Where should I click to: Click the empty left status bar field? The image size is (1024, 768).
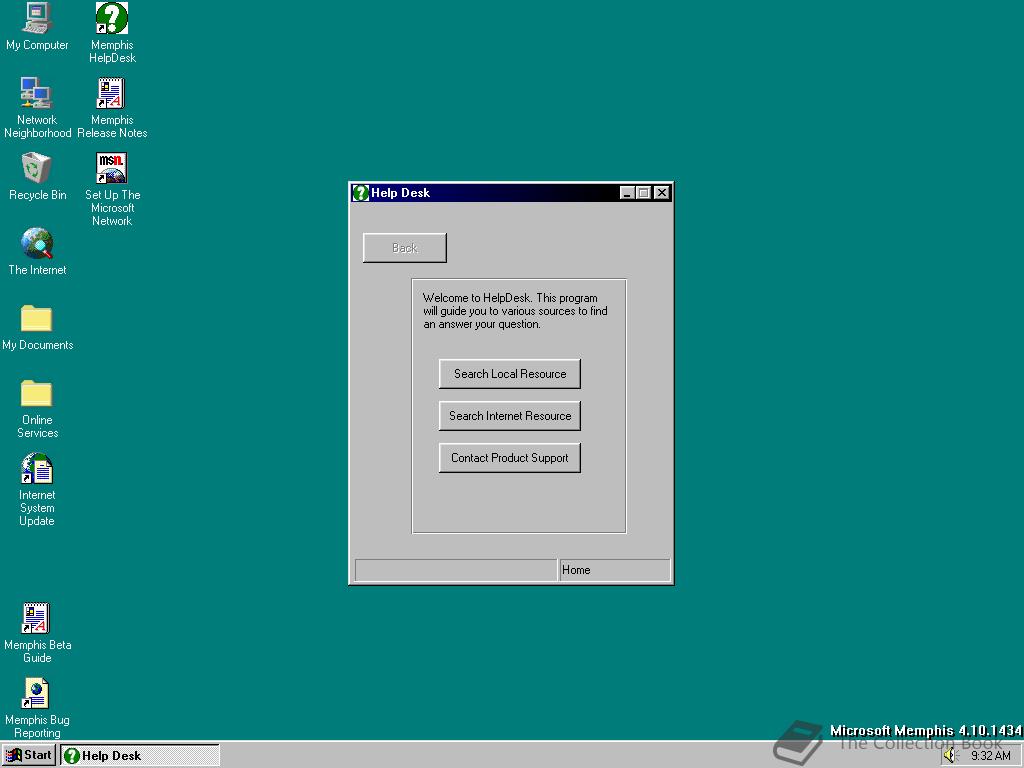tap(456, 570)
